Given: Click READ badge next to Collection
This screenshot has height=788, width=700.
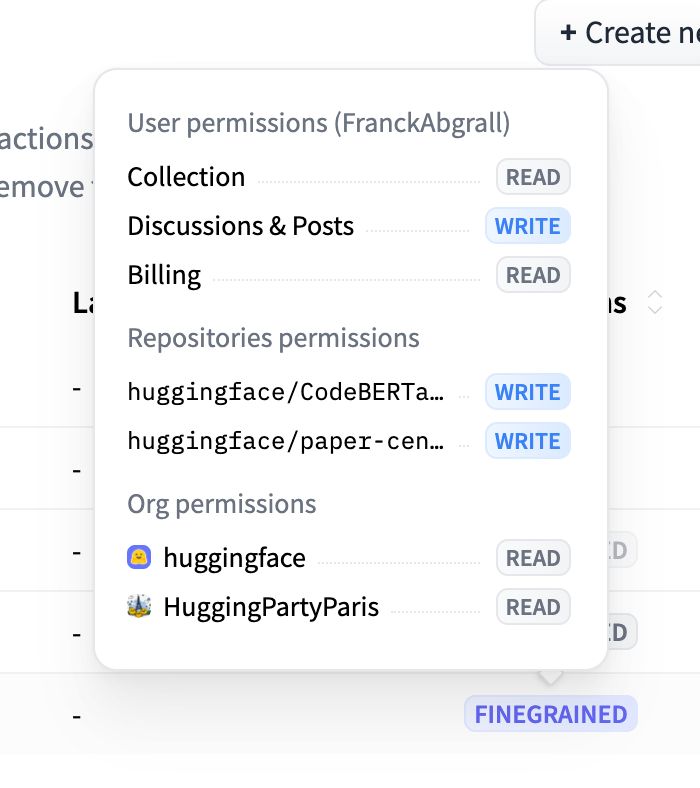Looking at the screenshot, I should pos(533,178).
